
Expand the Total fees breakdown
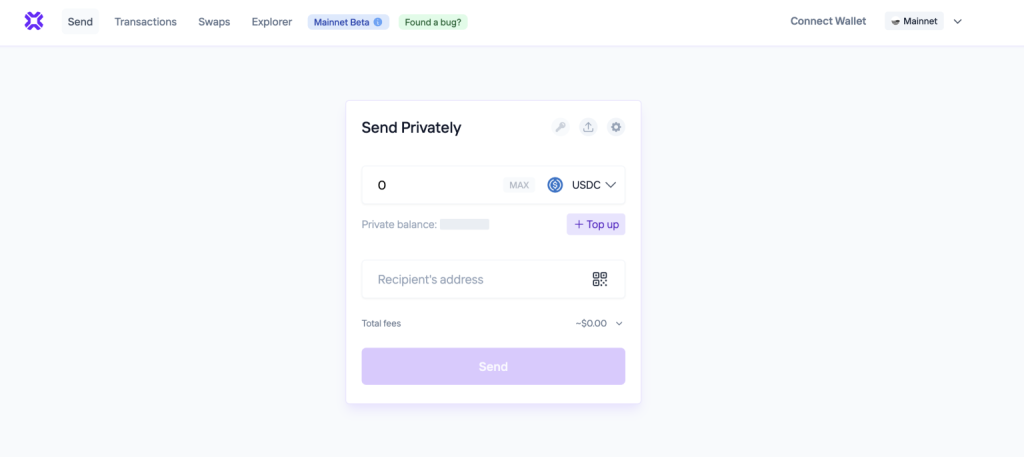coord(619,323)
